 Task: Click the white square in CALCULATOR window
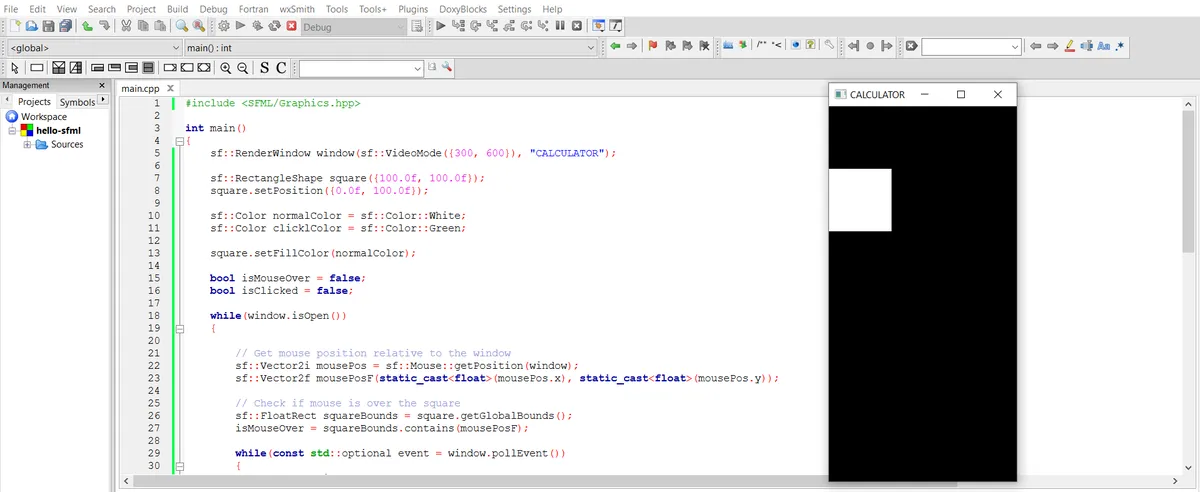860,200
